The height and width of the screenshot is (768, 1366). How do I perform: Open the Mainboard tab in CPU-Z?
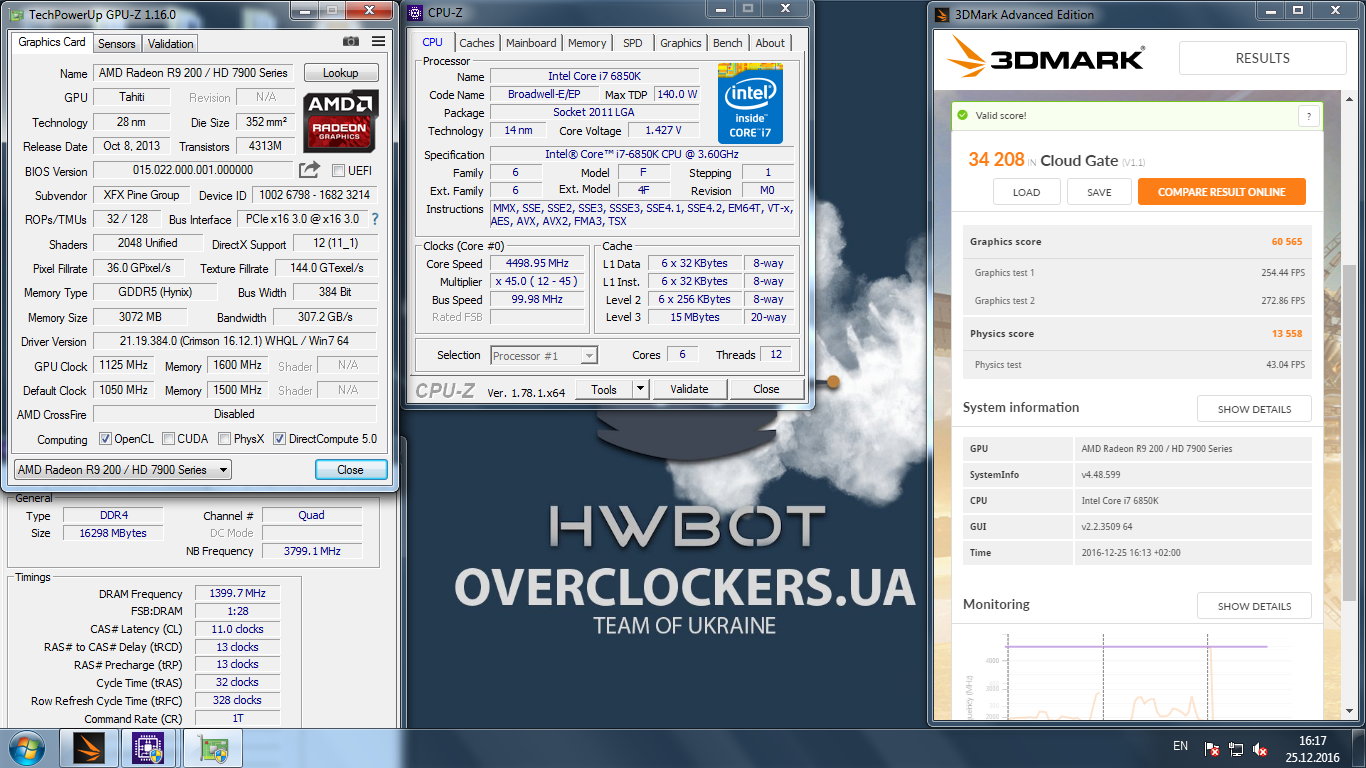[x=531, y=43]
